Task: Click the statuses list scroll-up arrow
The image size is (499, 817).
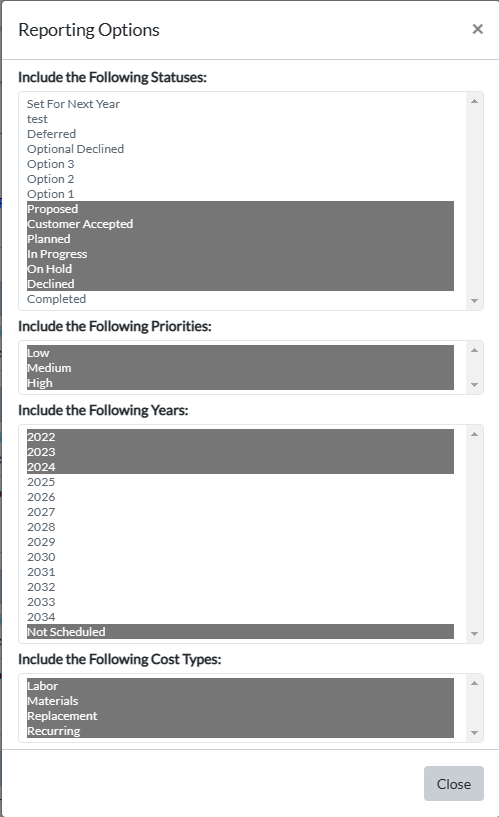Action: [474, 101]
